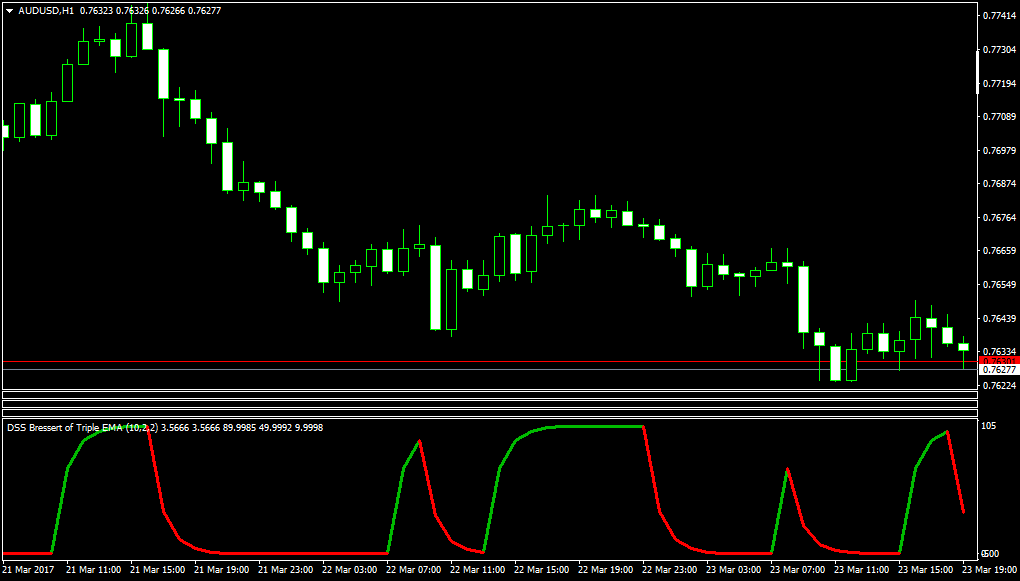Click the 22 Mar 03:00 time label
Screen dimensions: 1020x581
(x=351, y=569)
